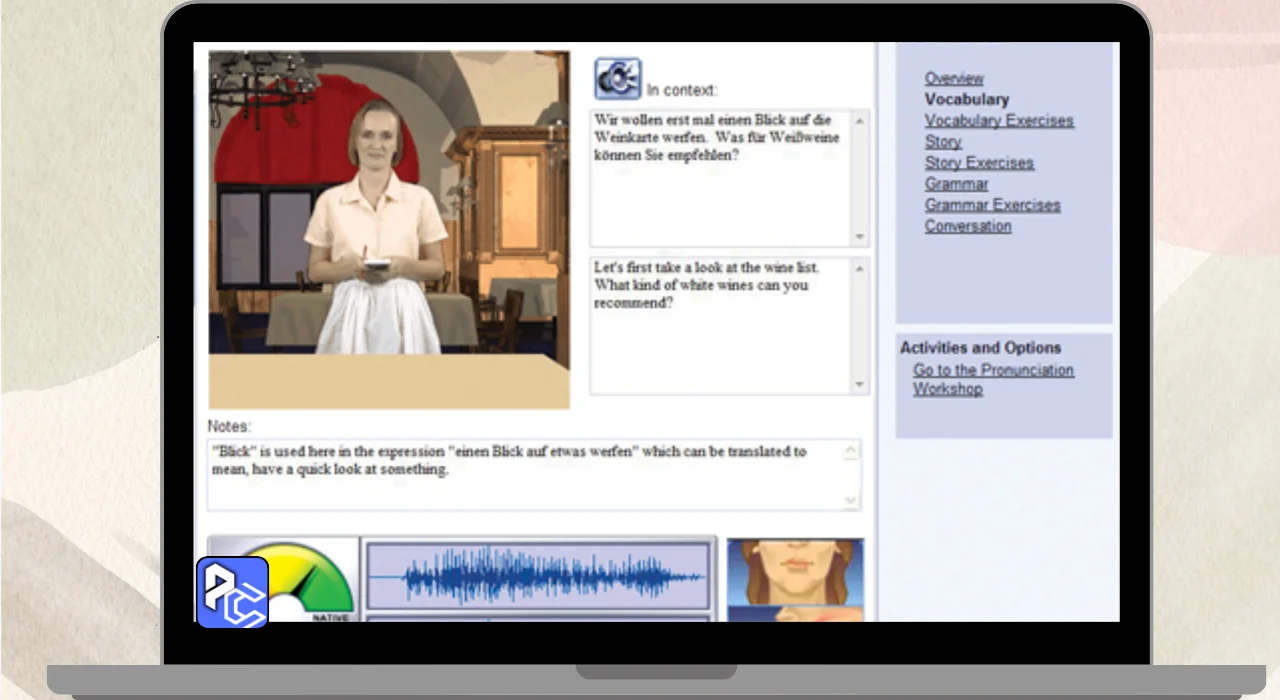Click the blue PC logo icon
Image resolution: width=1280 pixels, height=700 pixels.
point(232,592)
